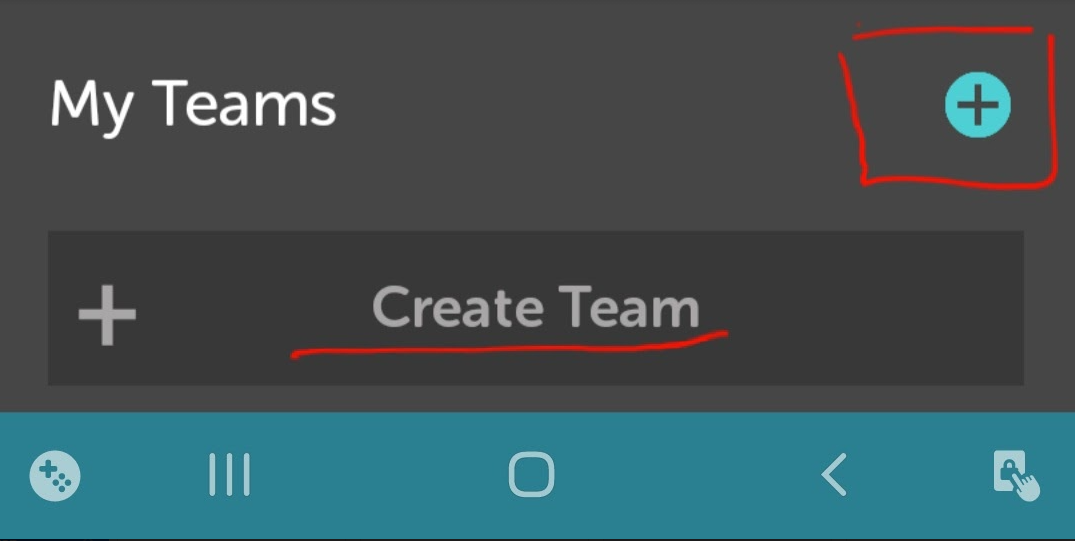Tap the dark Create Team row background

click(x=535, y=308)
